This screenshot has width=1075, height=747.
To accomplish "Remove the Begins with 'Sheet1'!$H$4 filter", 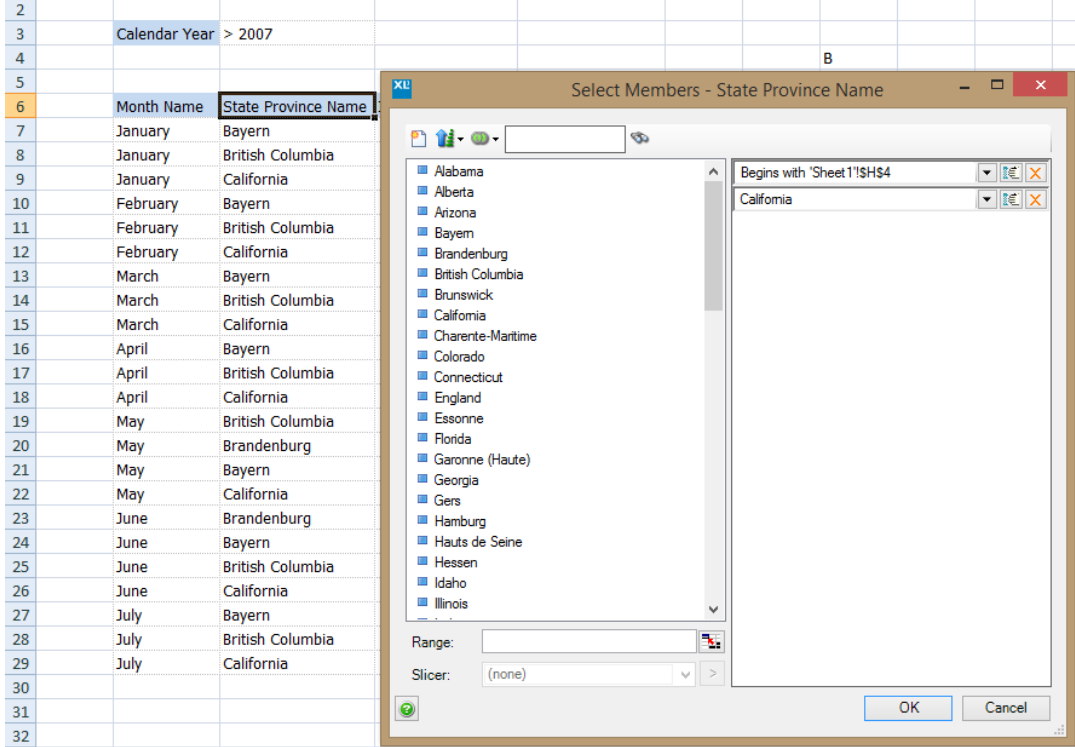I will tap(1037, 172).
